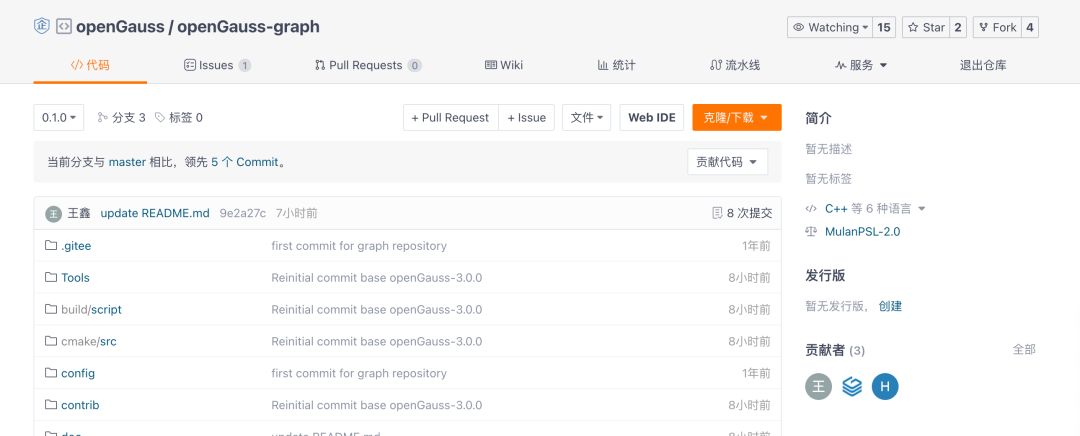Open the Web IDE
1080x436 pixels.
point(652,118)
